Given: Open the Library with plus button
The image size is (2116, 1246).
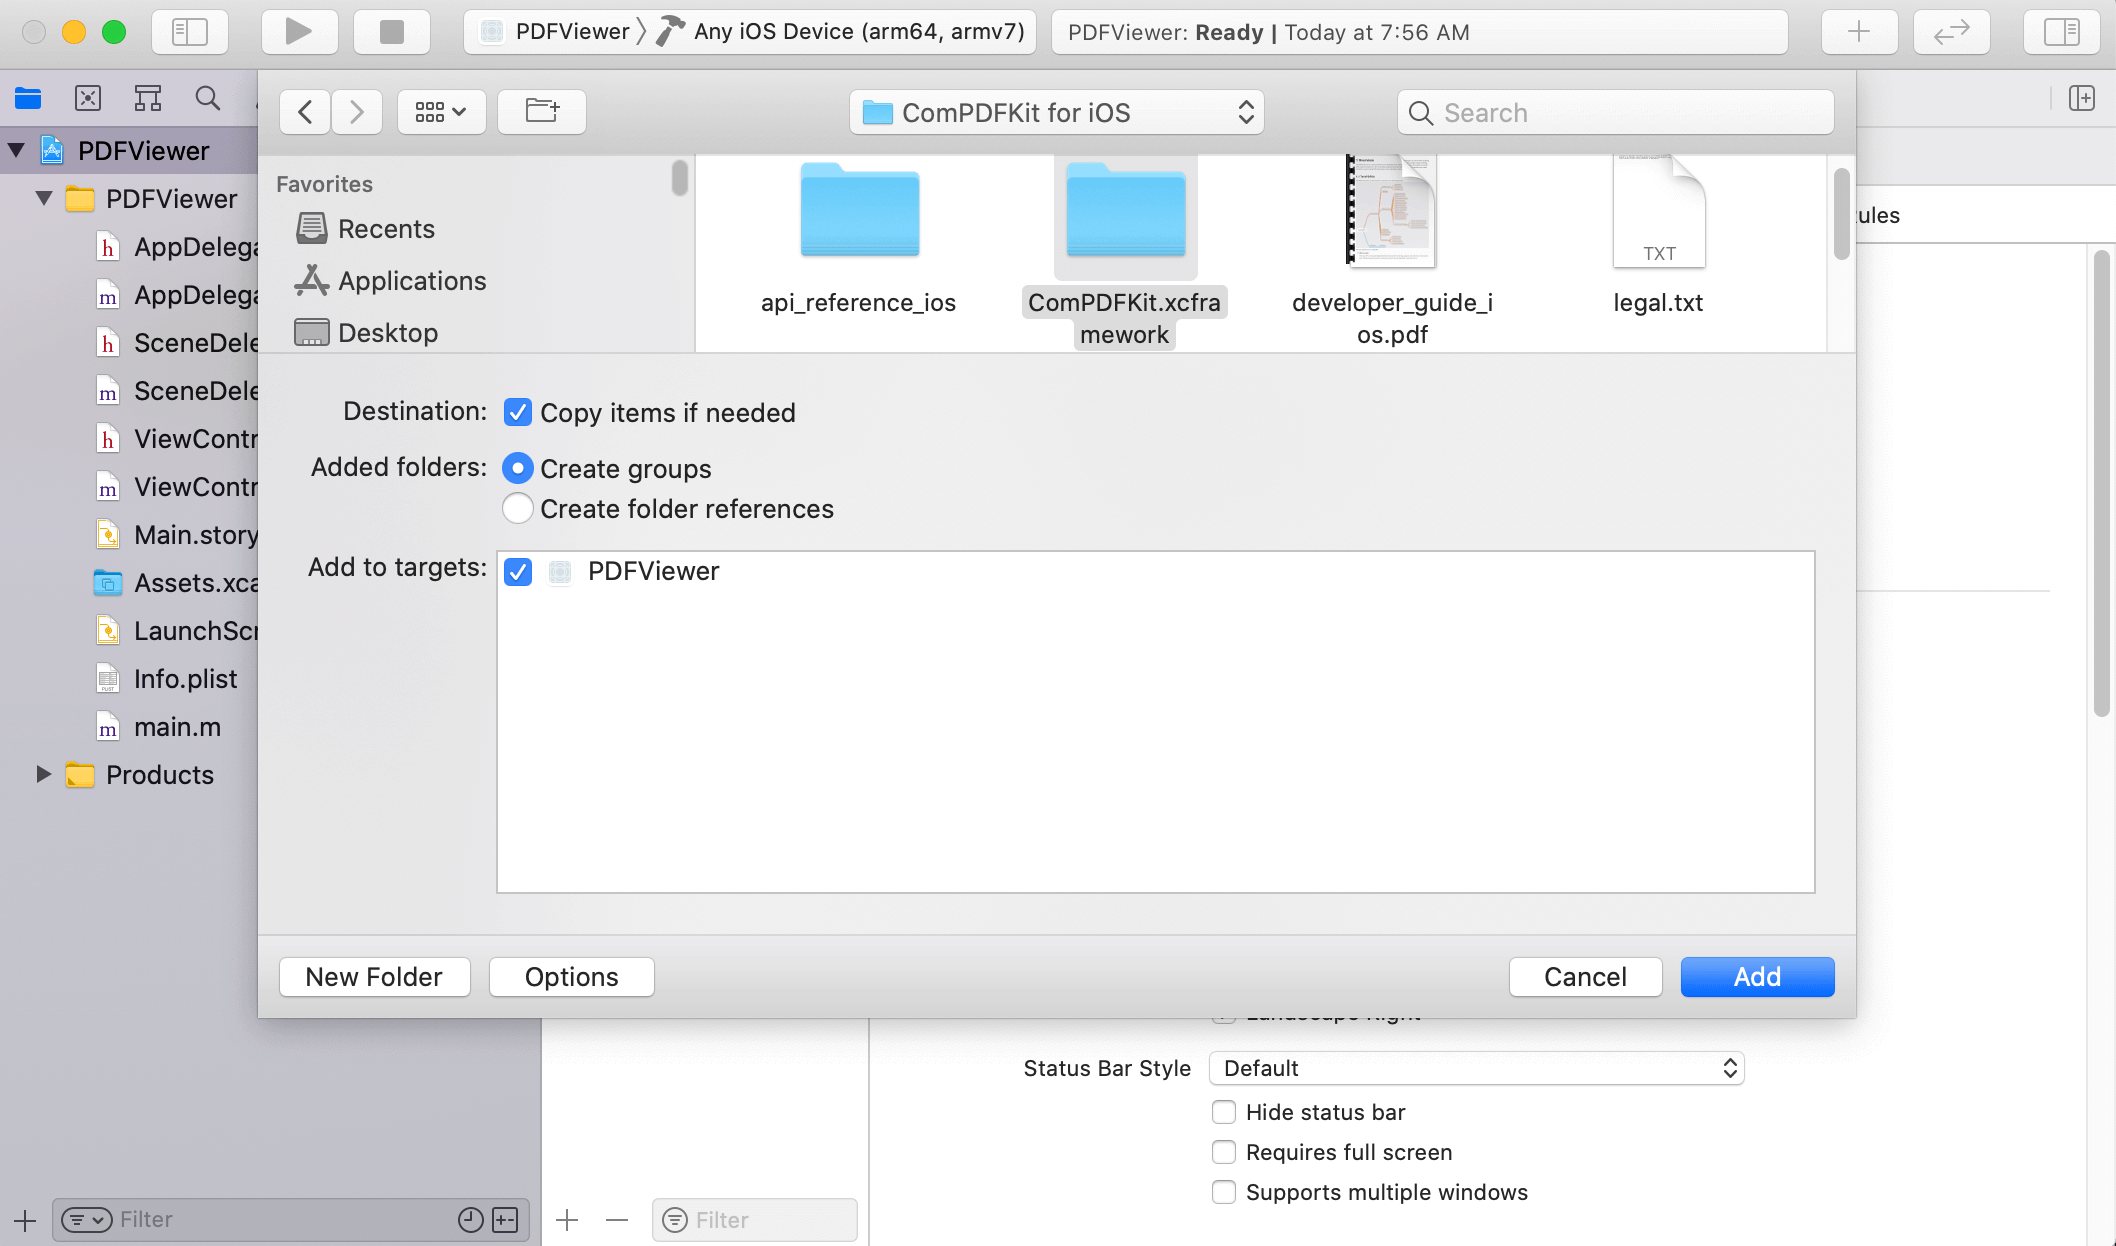Looking at the screenshot, I should (1859, 32).
